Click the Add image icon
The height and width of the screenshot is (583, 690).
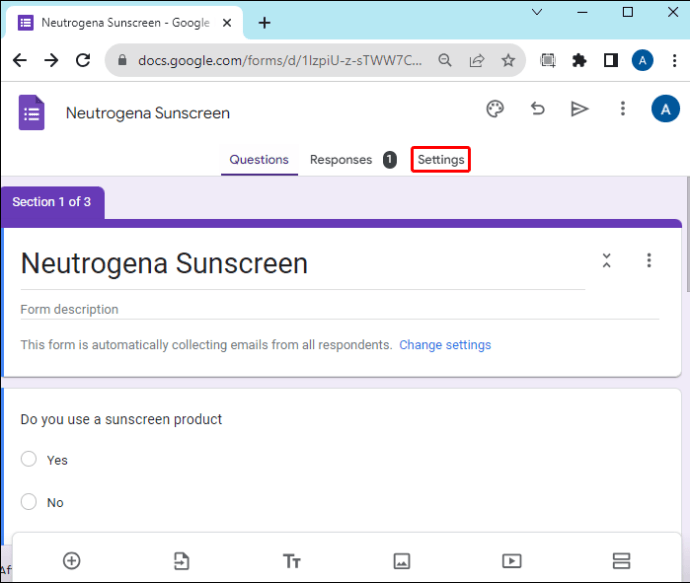402,561
